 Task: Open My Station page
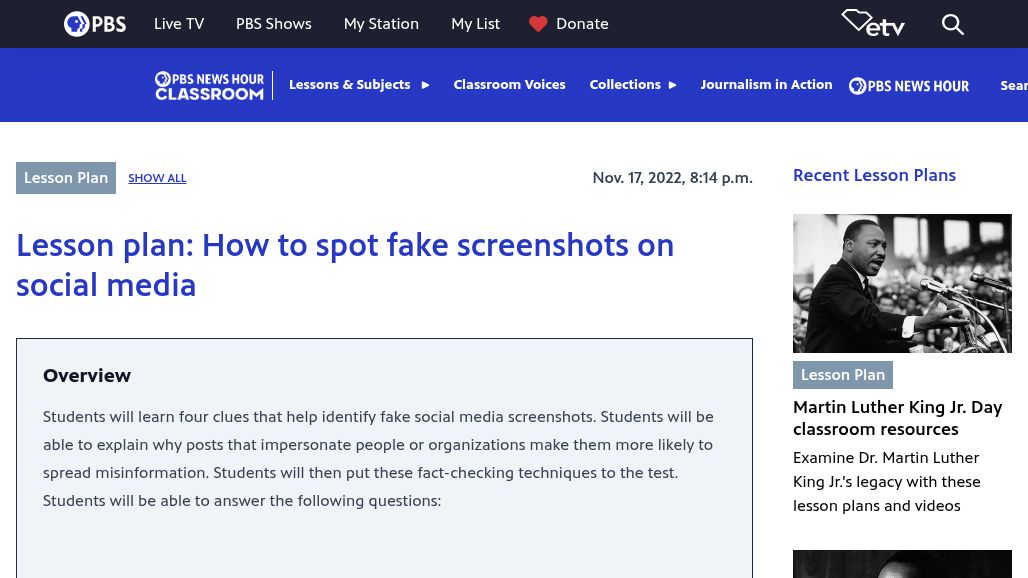(381, 24)
